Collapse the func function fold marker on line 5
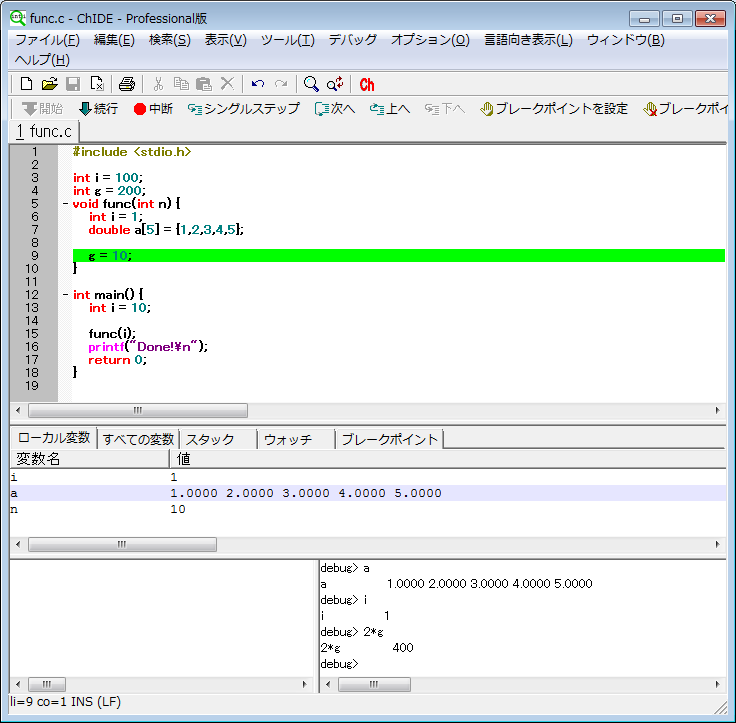The height and width of the screenshot is (723, 736). (x=65, y=204)
